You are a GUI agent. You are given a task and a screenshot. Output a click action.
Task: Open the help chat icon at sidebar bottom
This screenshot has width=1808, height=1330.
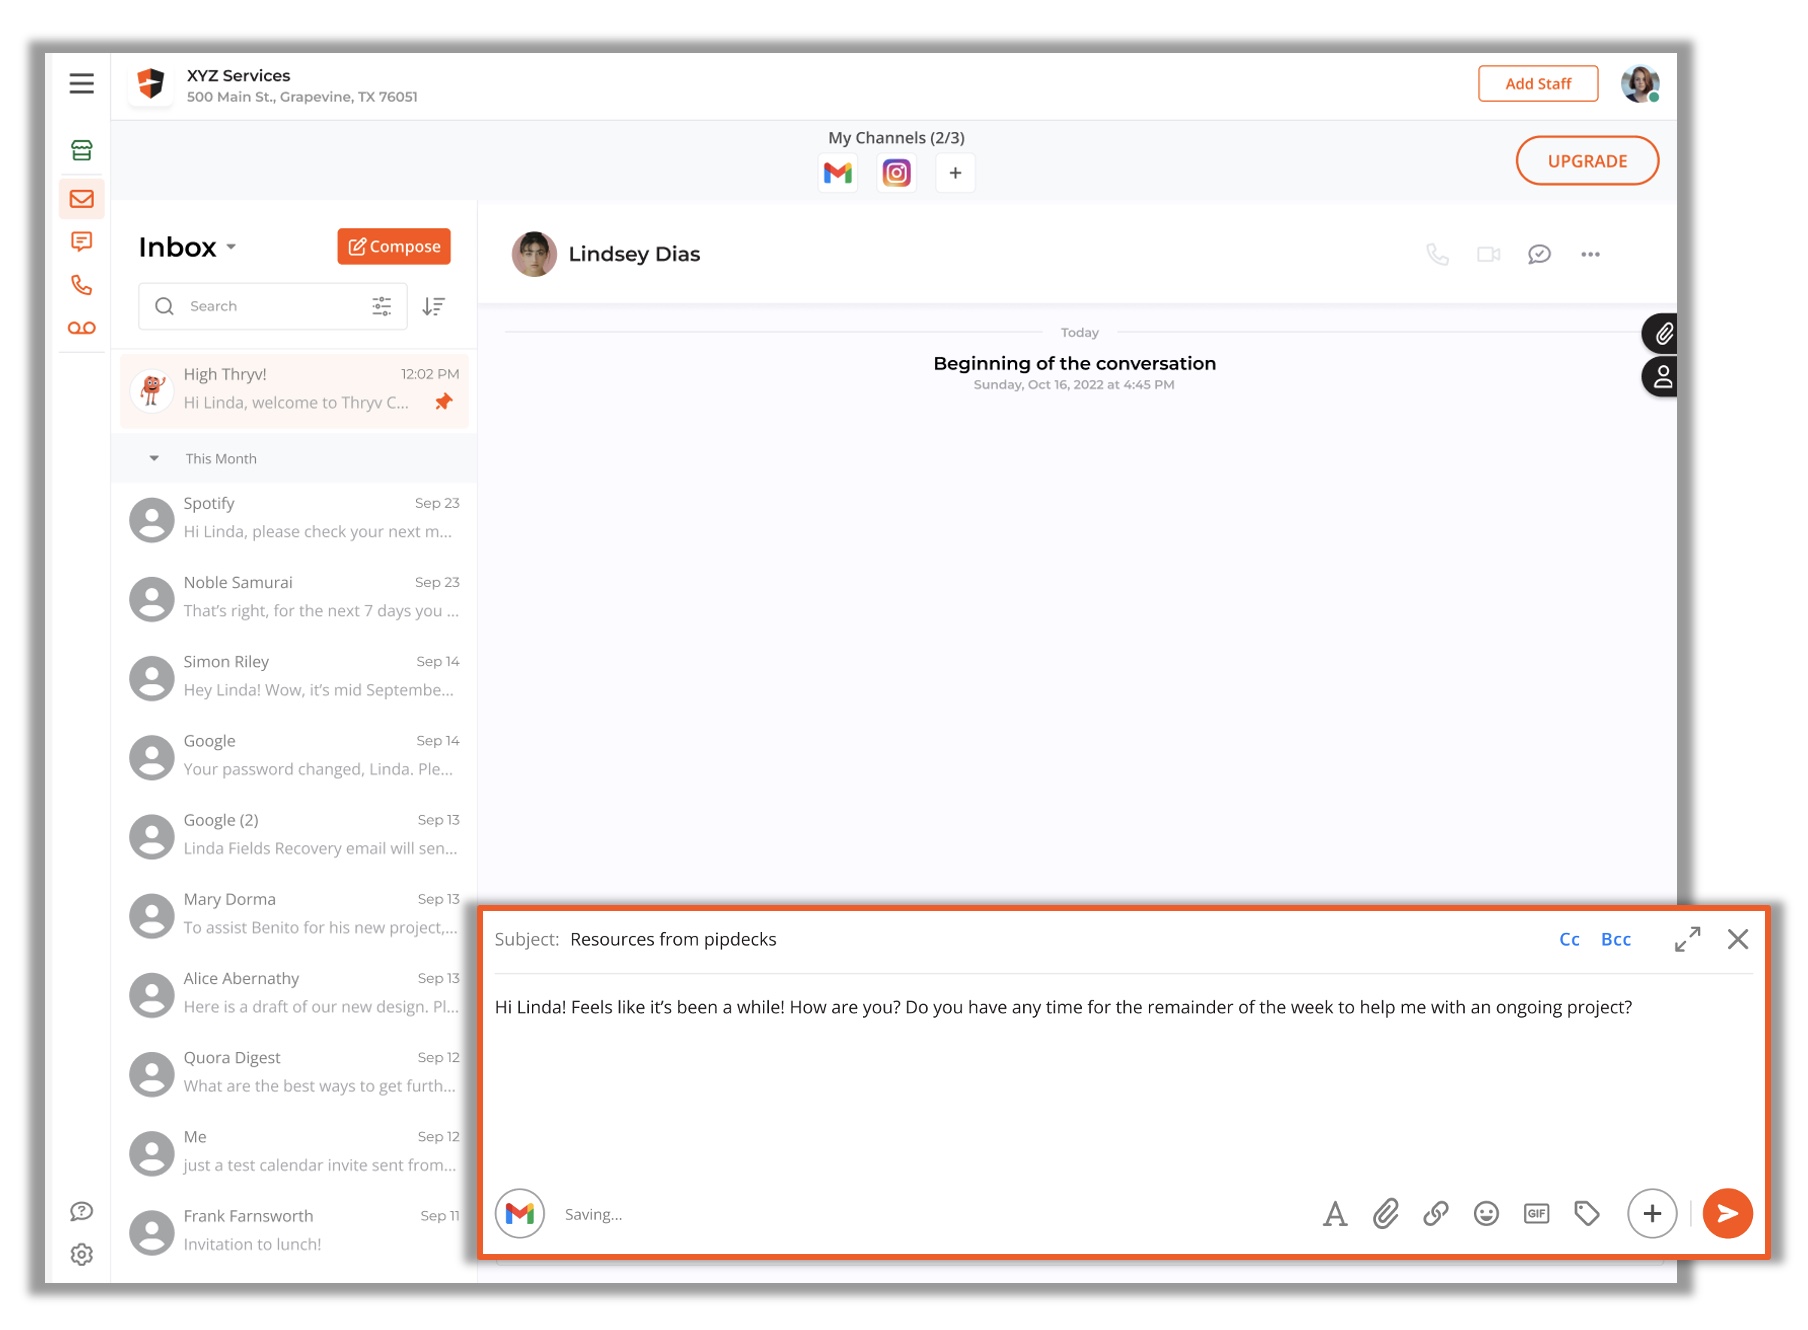[82, 1211]
